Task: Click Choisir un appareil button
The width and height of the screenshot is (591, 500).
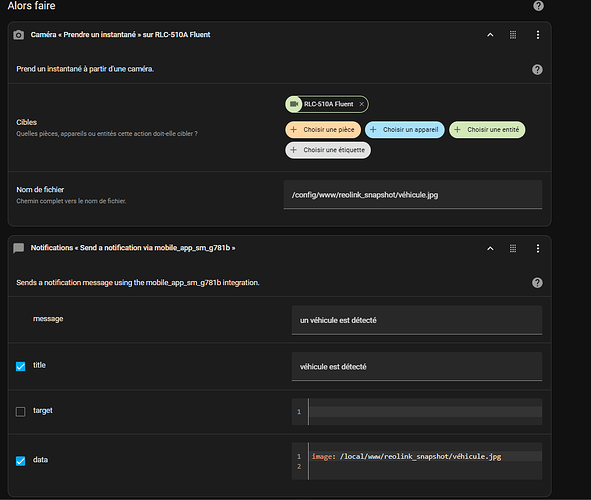Action: click(405, 130)
